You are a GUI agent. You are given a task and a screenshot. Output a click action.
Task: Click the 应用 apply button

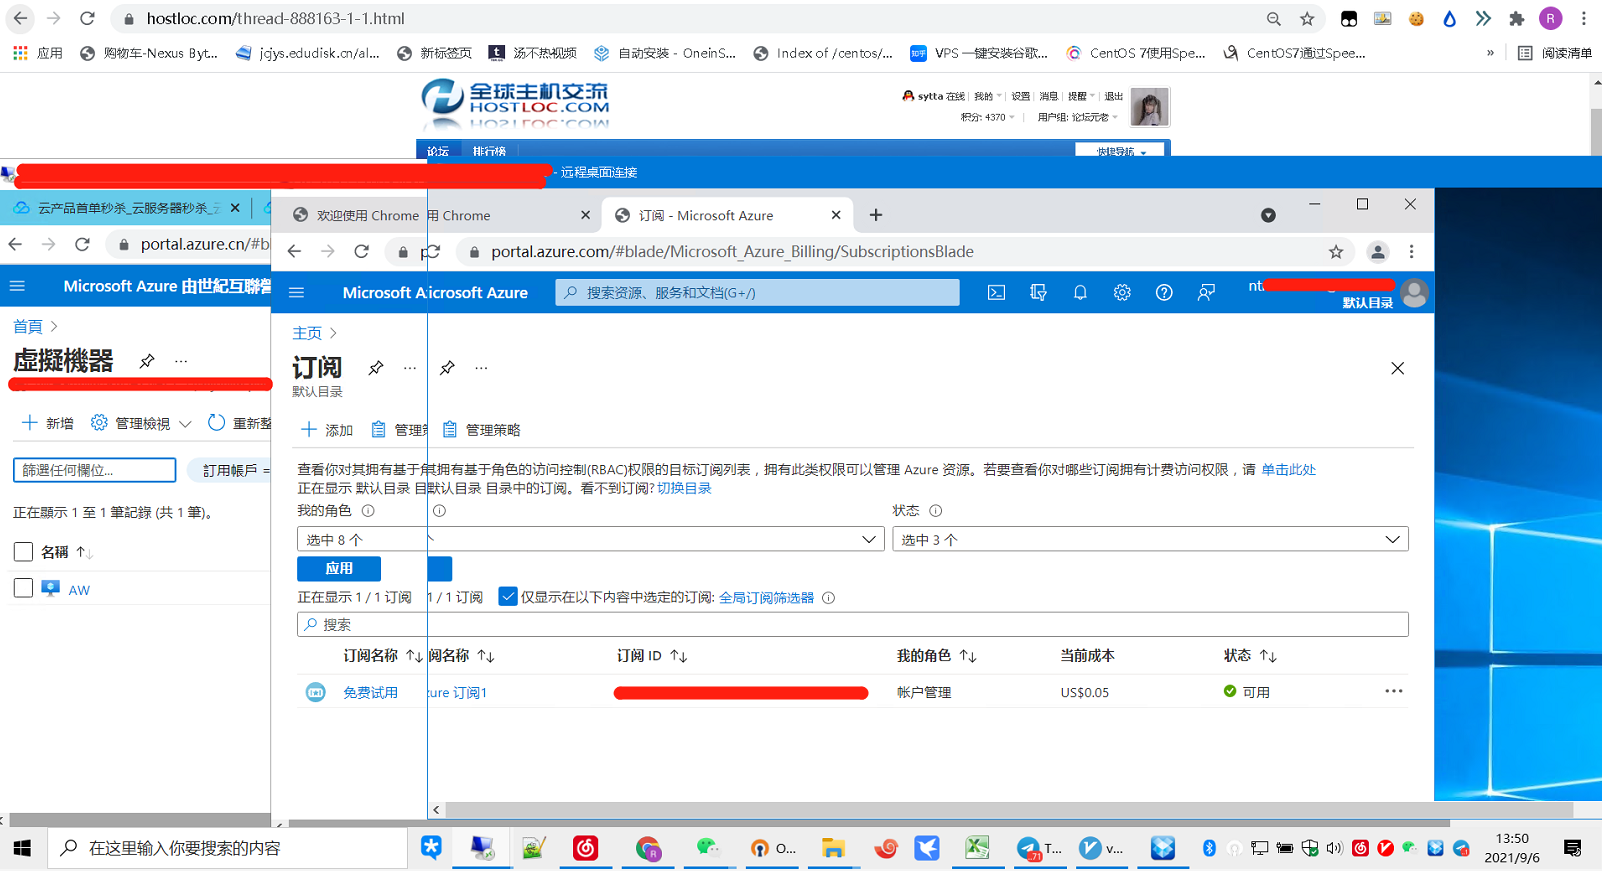point(339,569)
